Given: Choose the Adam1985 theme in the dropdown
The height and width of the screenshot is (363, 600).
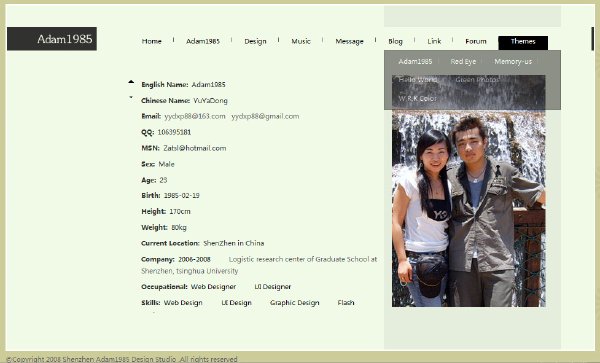Looking at the screenshot, I should tap(415, 61).
